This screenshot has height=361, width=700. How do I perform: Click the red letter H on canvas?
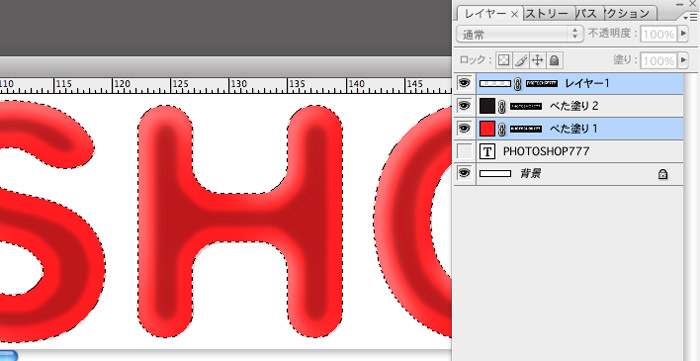[x=240, y=221]
